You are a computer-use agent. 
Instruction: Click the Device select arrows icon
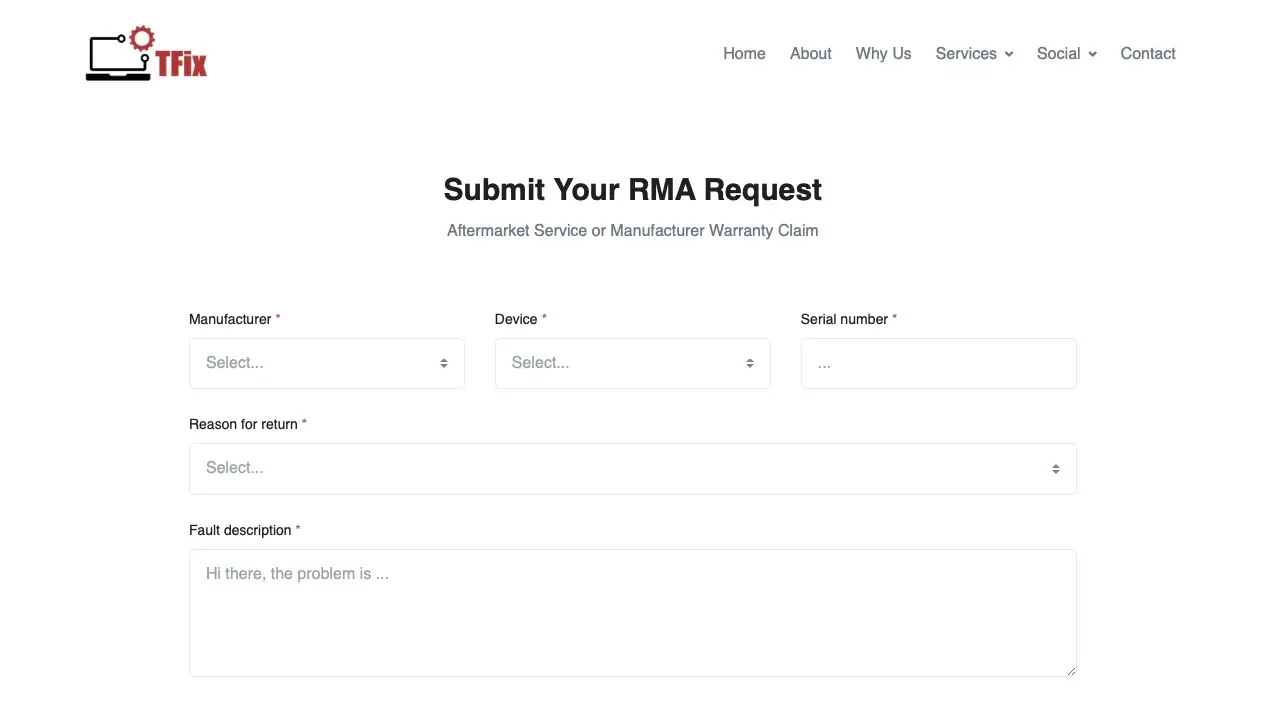coord(750,363)
